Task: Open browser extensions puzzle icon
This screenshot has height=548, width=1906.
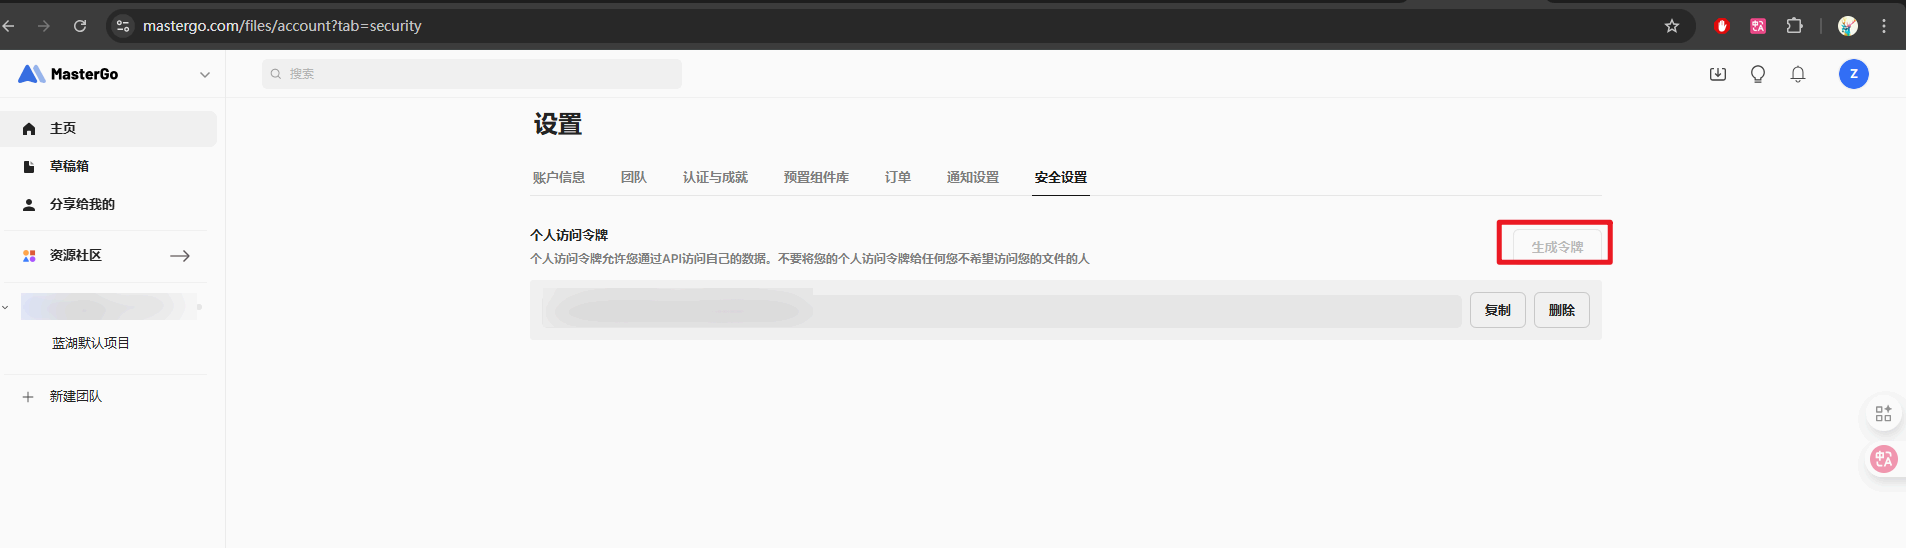Action: pos(1795,26)
